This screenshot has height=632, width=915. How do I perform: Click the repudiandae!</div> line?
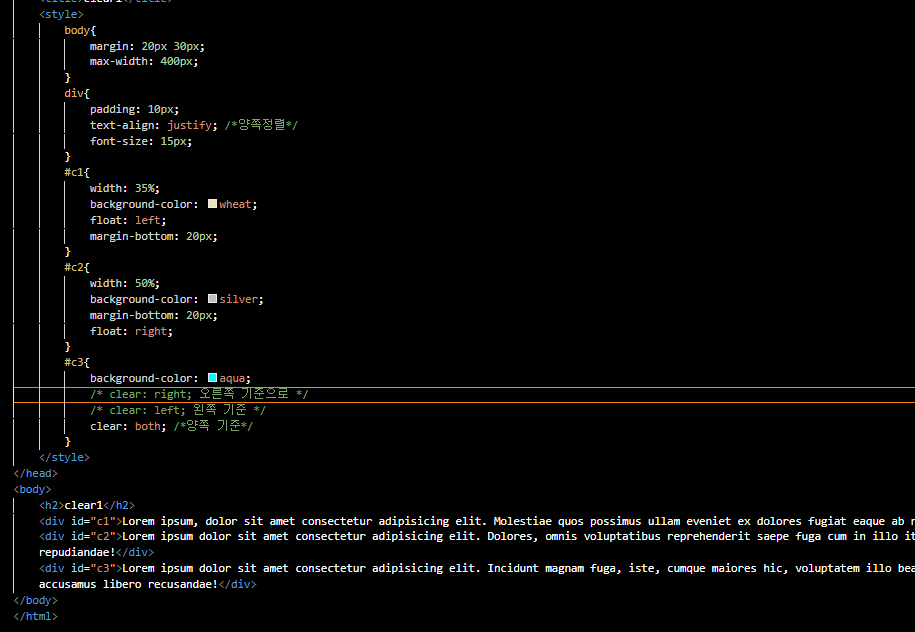pos(96,551)
